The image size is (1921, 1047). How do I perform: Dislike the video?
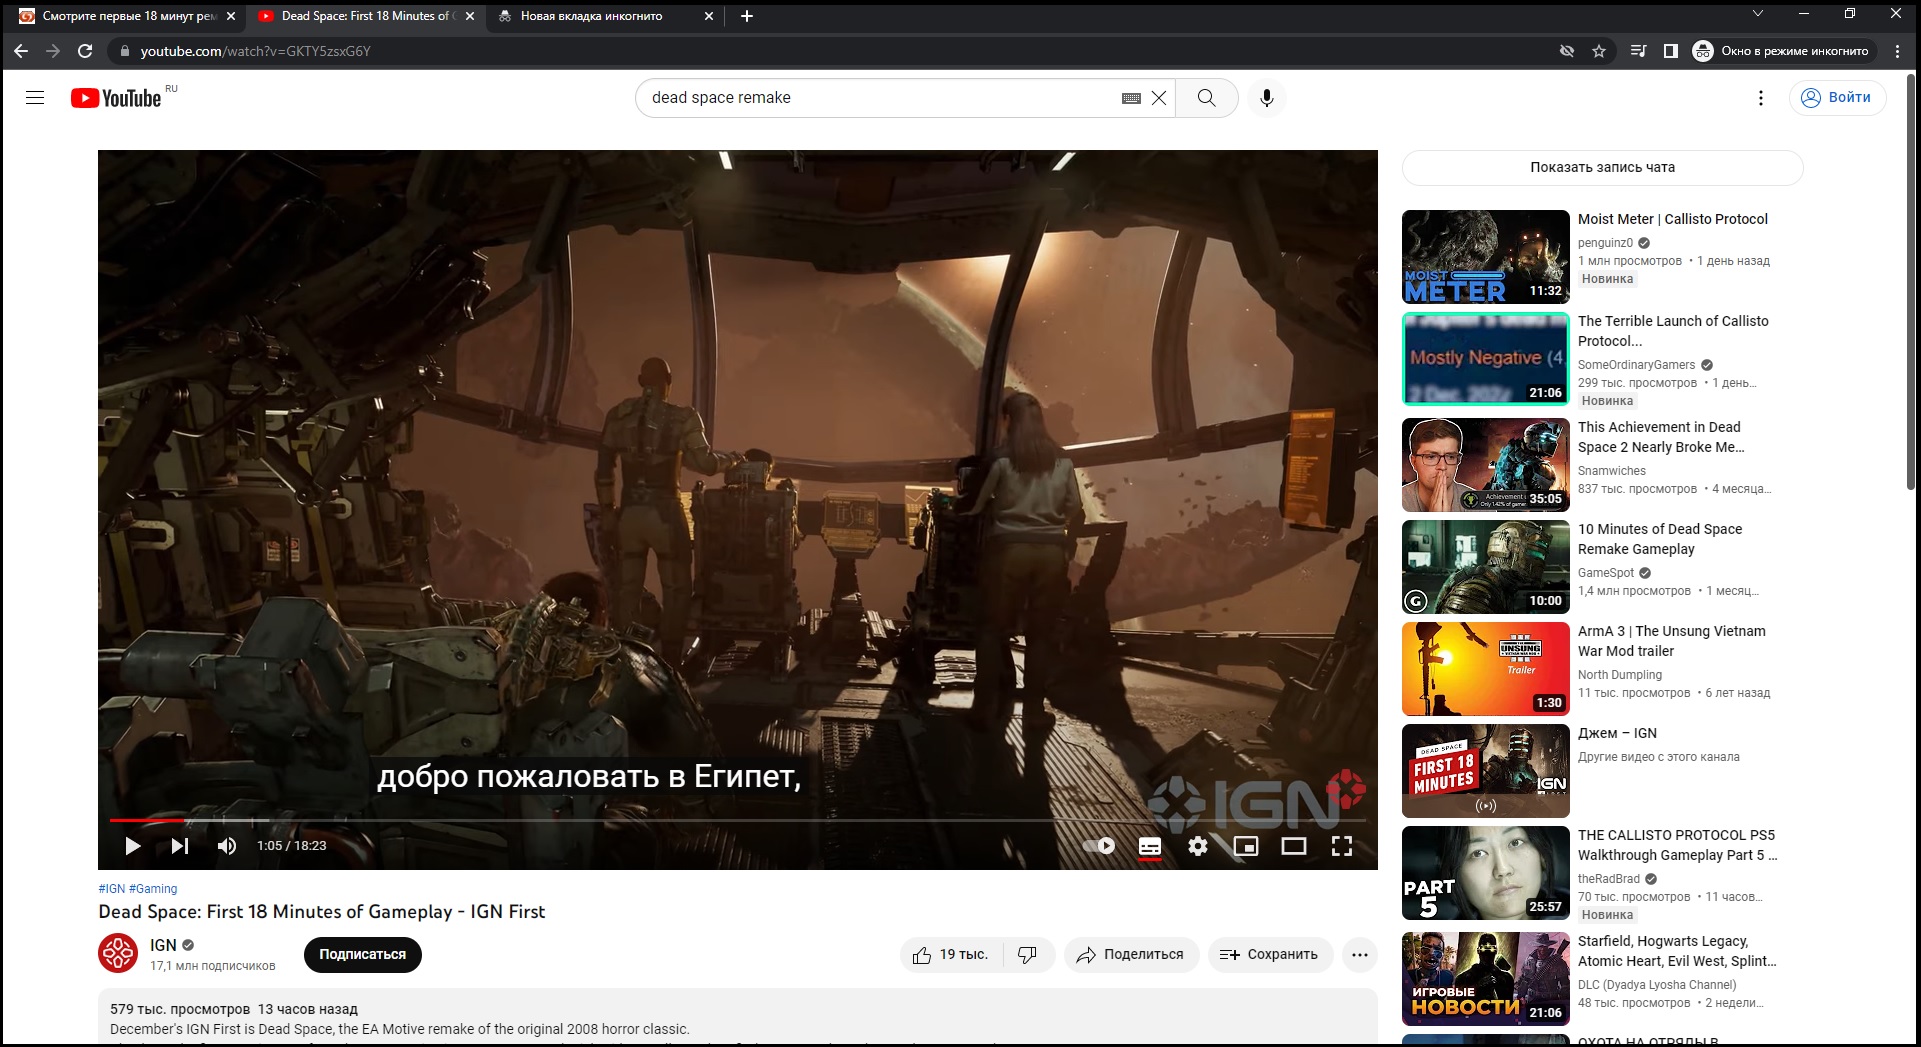click(1028, 955)
